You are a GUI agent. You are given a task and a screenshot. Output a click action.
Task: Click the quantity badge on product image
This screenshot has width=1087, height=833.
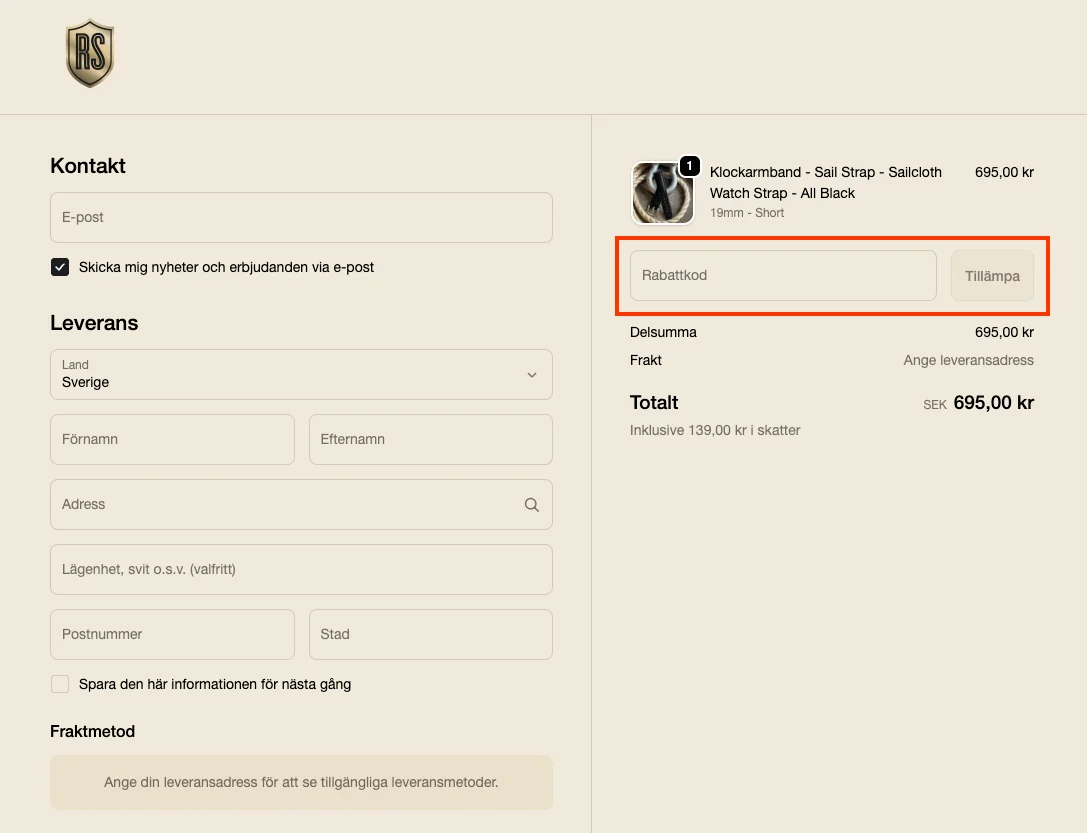point(689,166)
